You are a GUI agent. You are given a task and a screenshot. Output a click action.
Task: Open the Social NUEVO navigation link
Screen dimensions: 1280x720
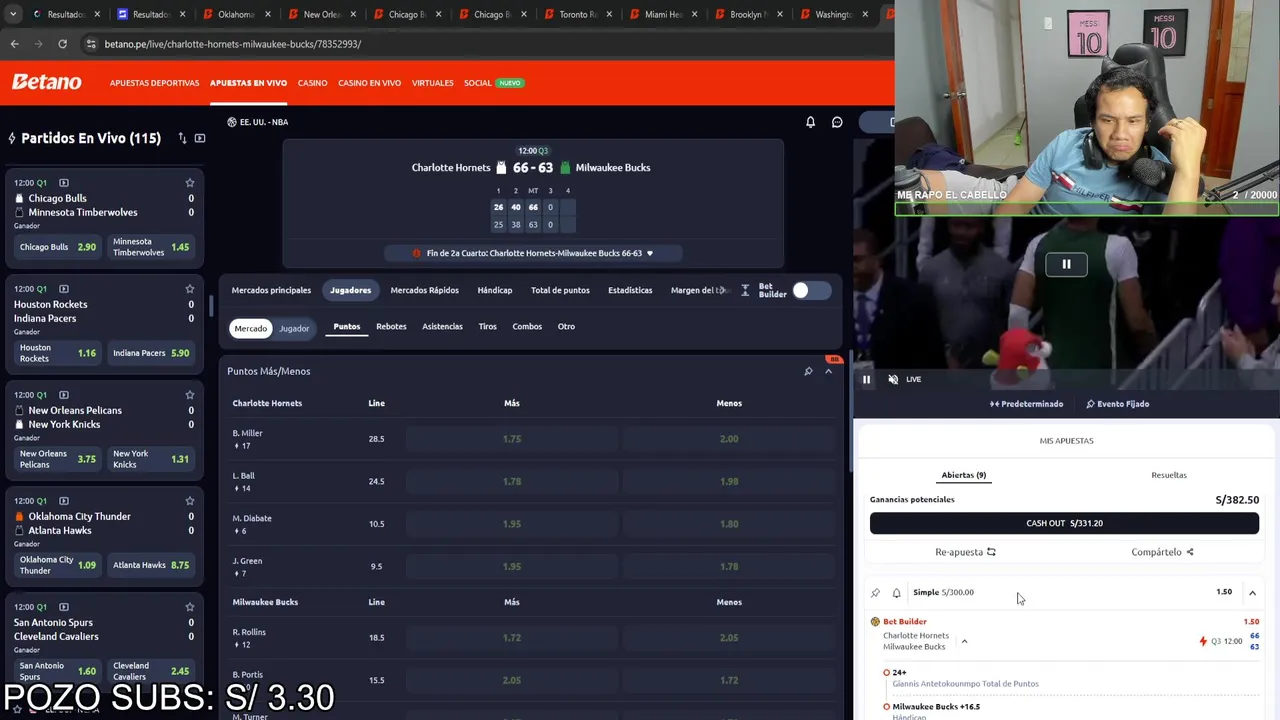[494, 83]
